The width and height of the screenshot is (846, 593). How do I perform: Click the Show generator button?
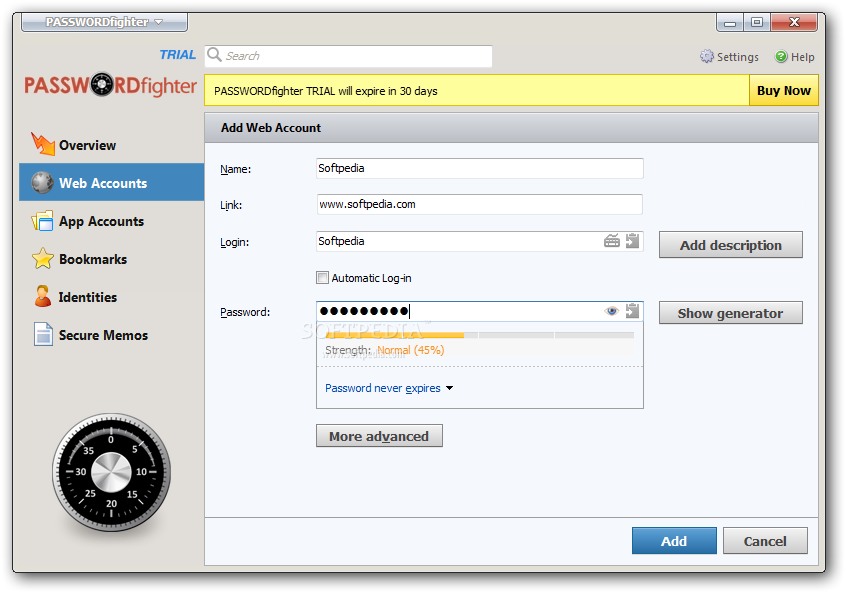click(x=731, y=313)
